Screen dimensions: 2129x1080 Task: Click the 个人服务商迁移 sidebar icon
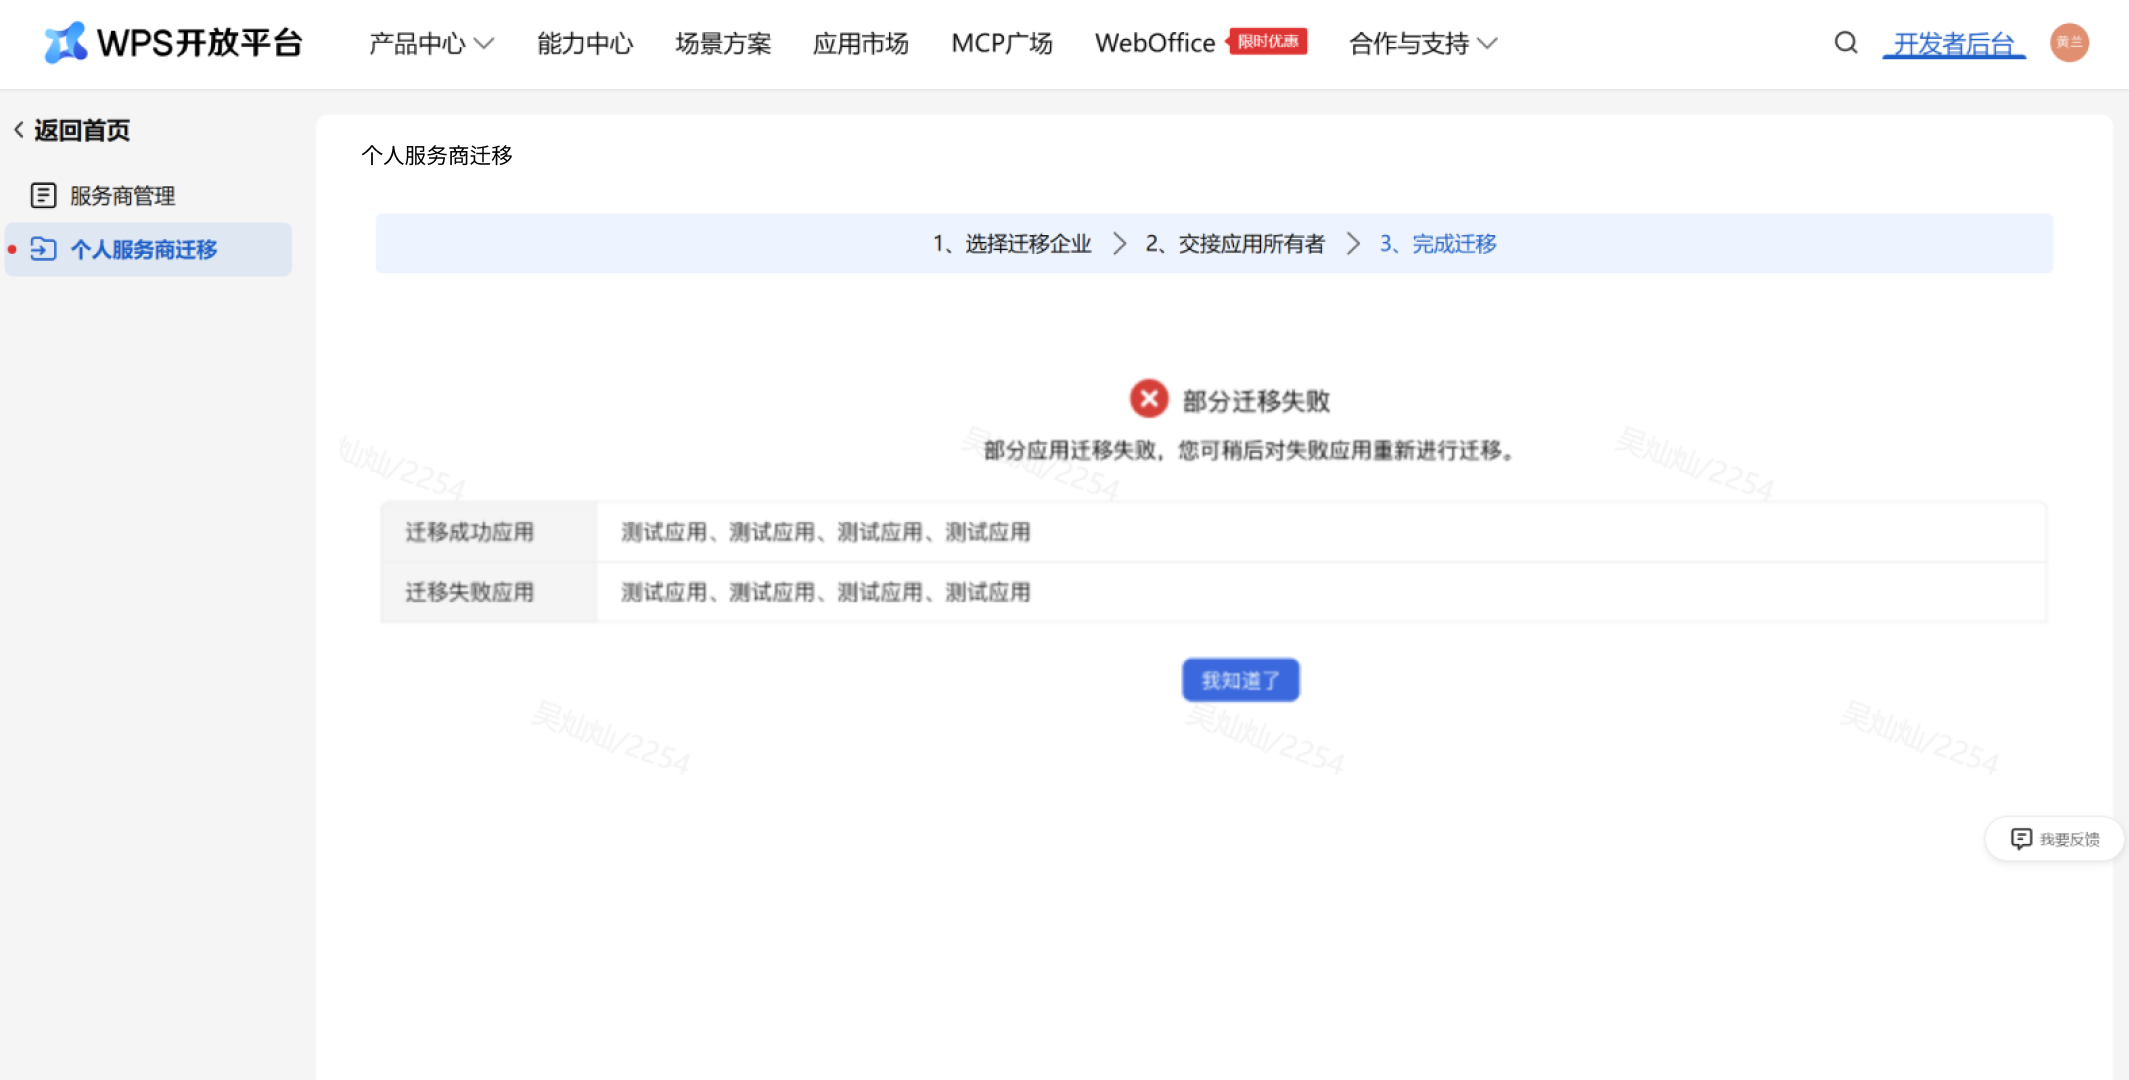pyautogui.click(x=43, y=249)
